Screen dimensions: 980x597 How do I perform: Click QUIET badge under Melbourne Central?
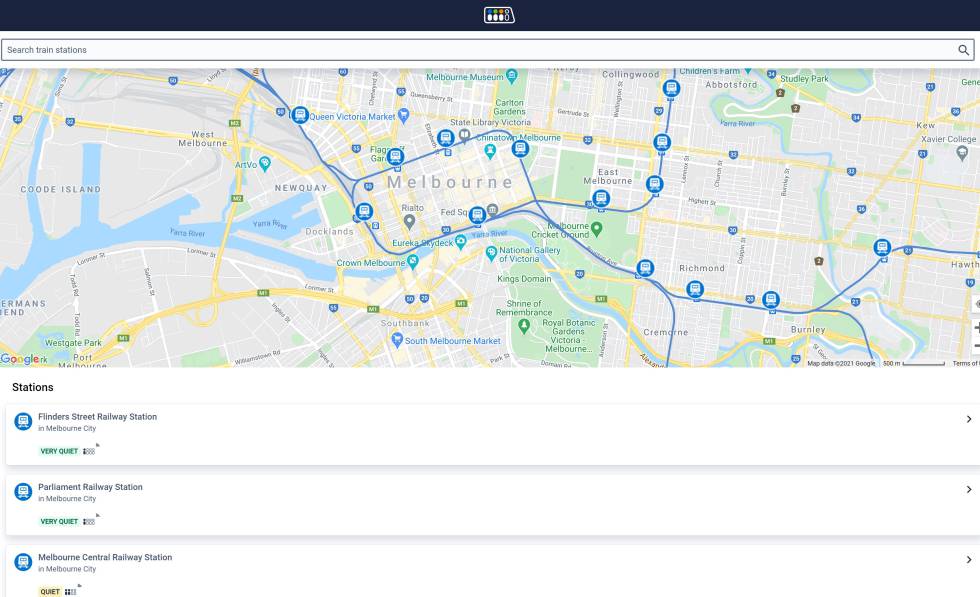(50, 591)
